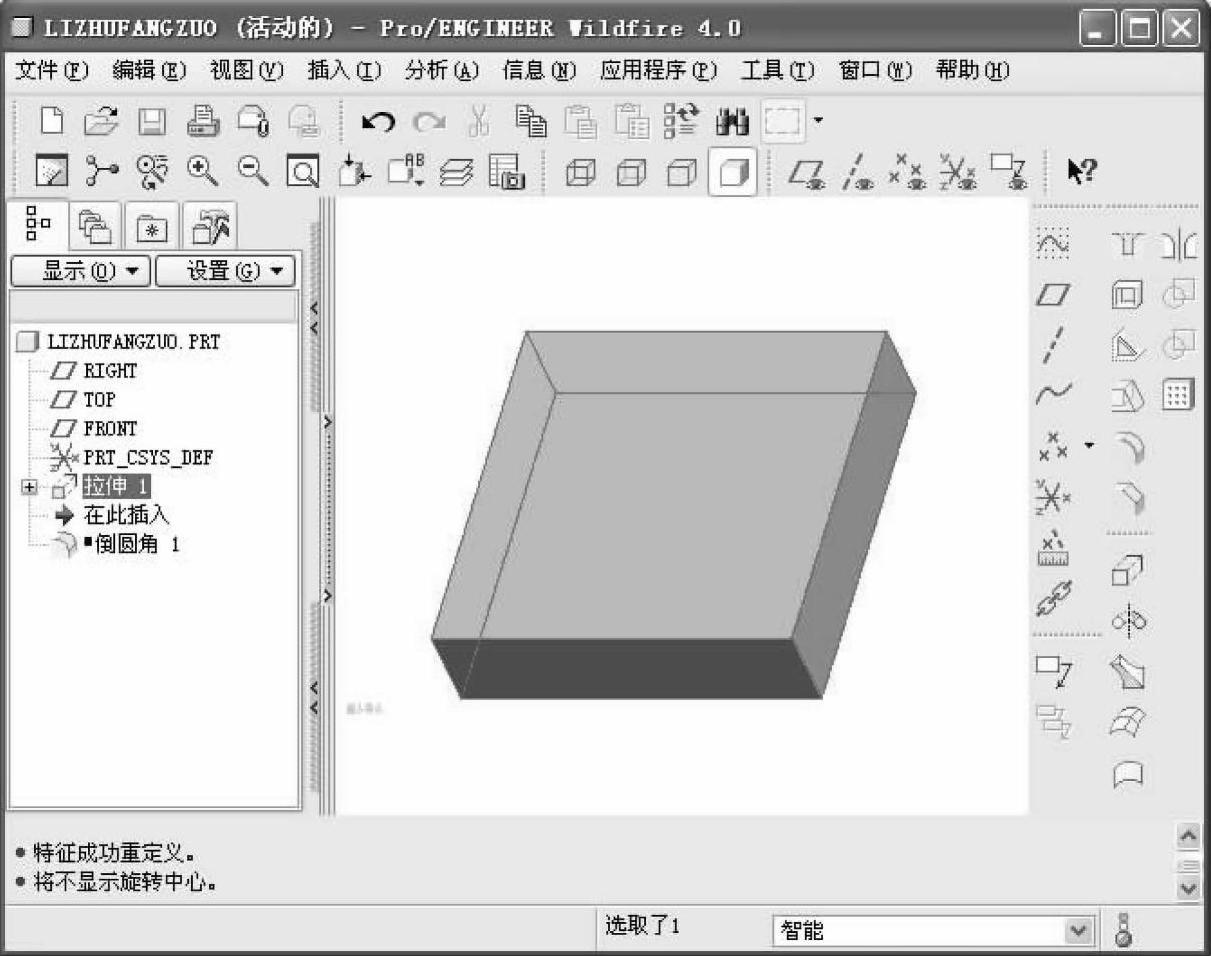Image resolution: width=1211 pixels, height=956 pixels.
Task: Open the 文件 menu
Action: pyautogui.click(x=52, y=71)
